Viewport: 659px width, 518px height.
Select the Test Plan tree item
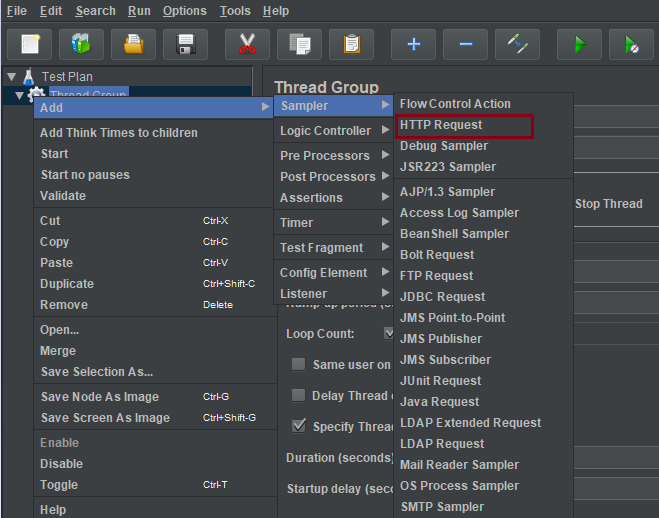(x=67, y=76)
